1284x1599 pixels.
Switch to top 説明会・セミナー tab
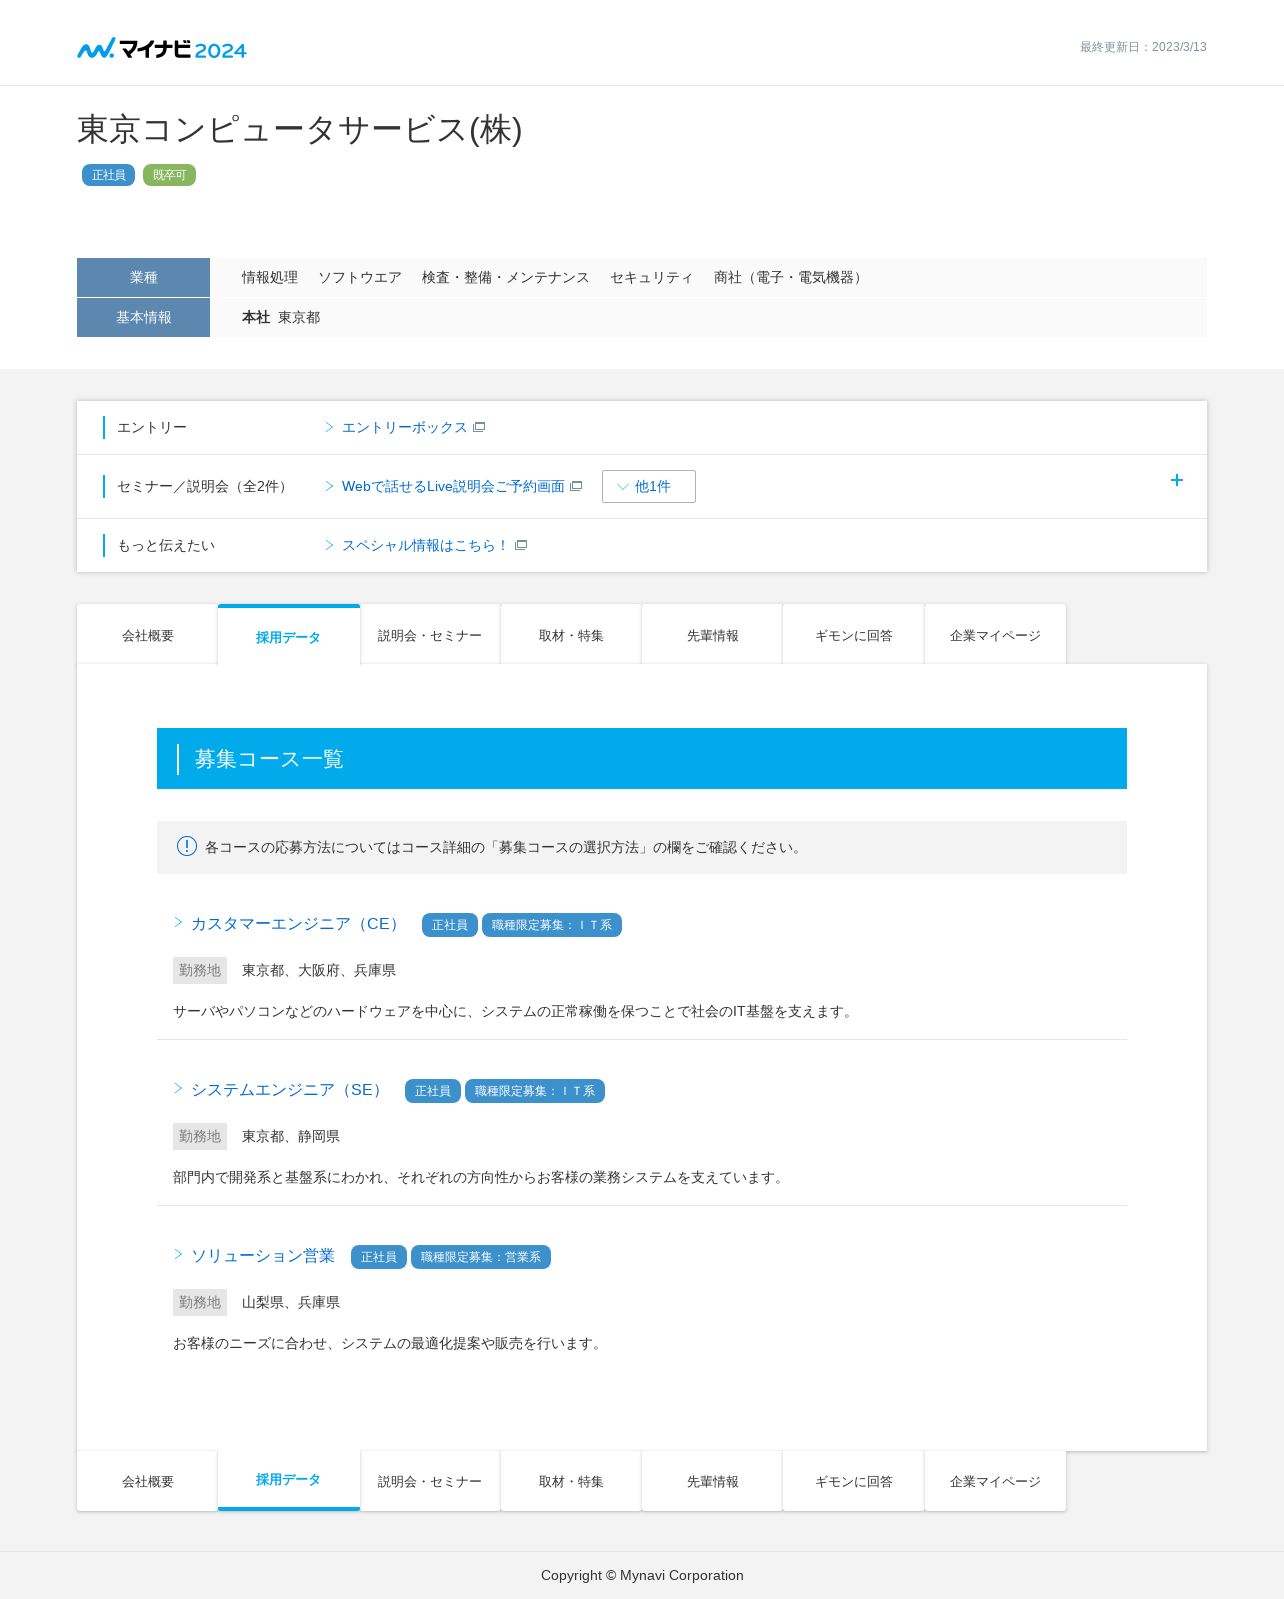click(430, 634)
